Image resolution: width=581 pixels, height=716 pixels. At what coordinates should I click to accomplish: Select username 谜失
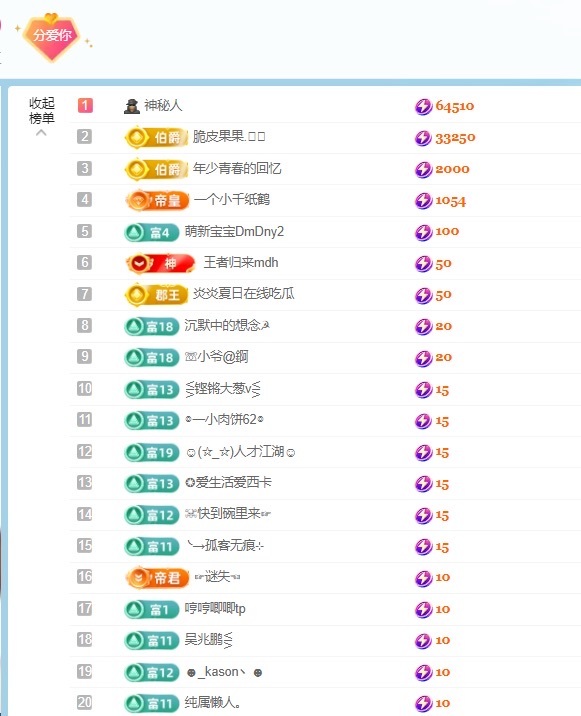coord(217,577)
